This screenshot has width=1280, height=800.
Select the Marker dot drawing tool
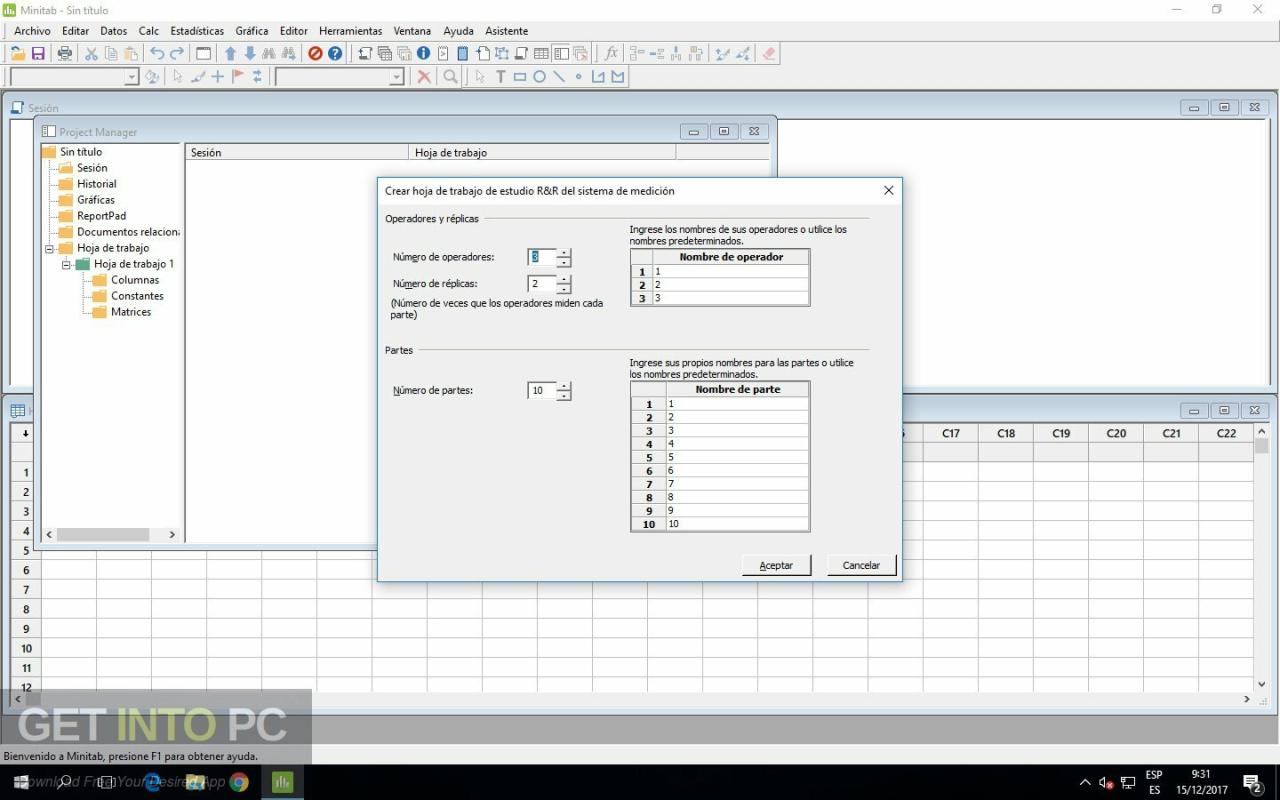[x=578, y=77]
